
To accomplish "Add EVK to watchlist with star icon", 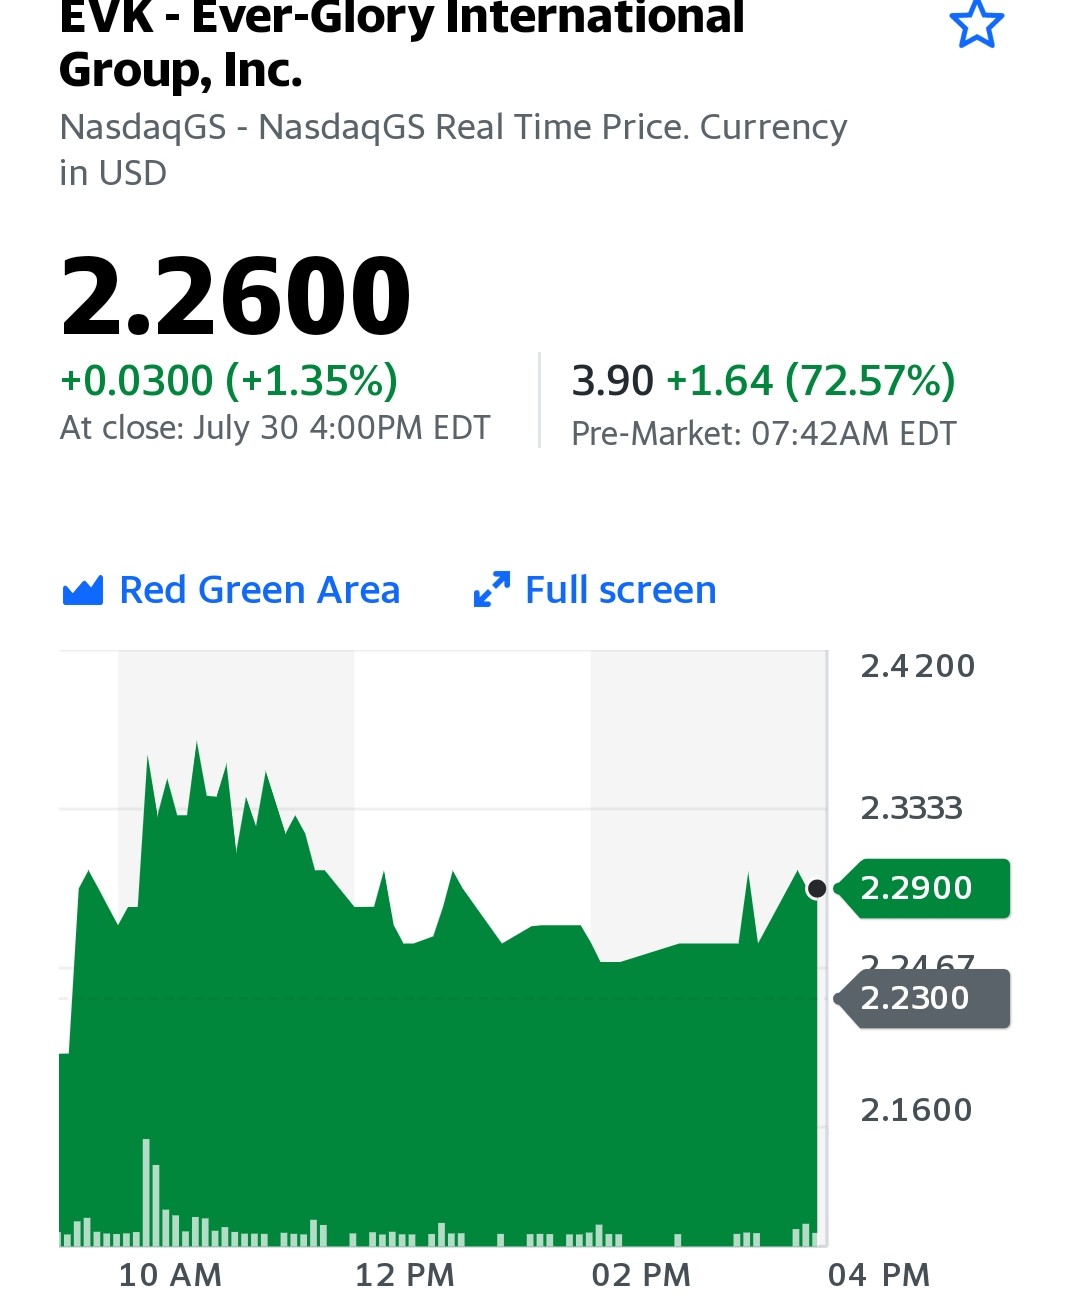I will point(975,24).
